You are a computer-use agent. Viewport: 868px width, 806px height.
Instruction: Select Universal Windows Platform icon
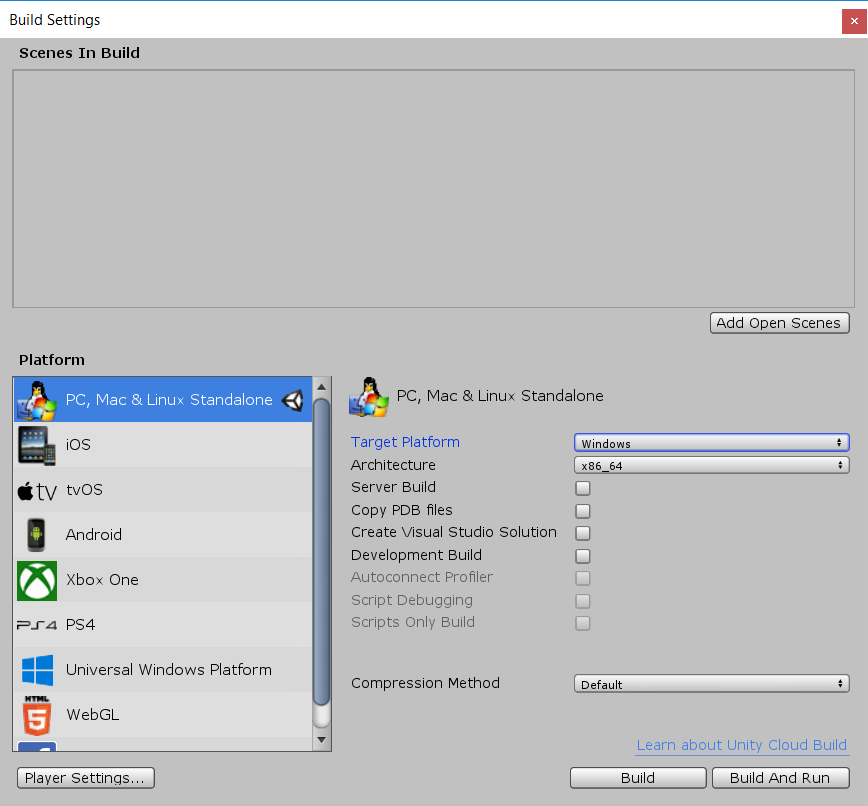tap(37, 670)
